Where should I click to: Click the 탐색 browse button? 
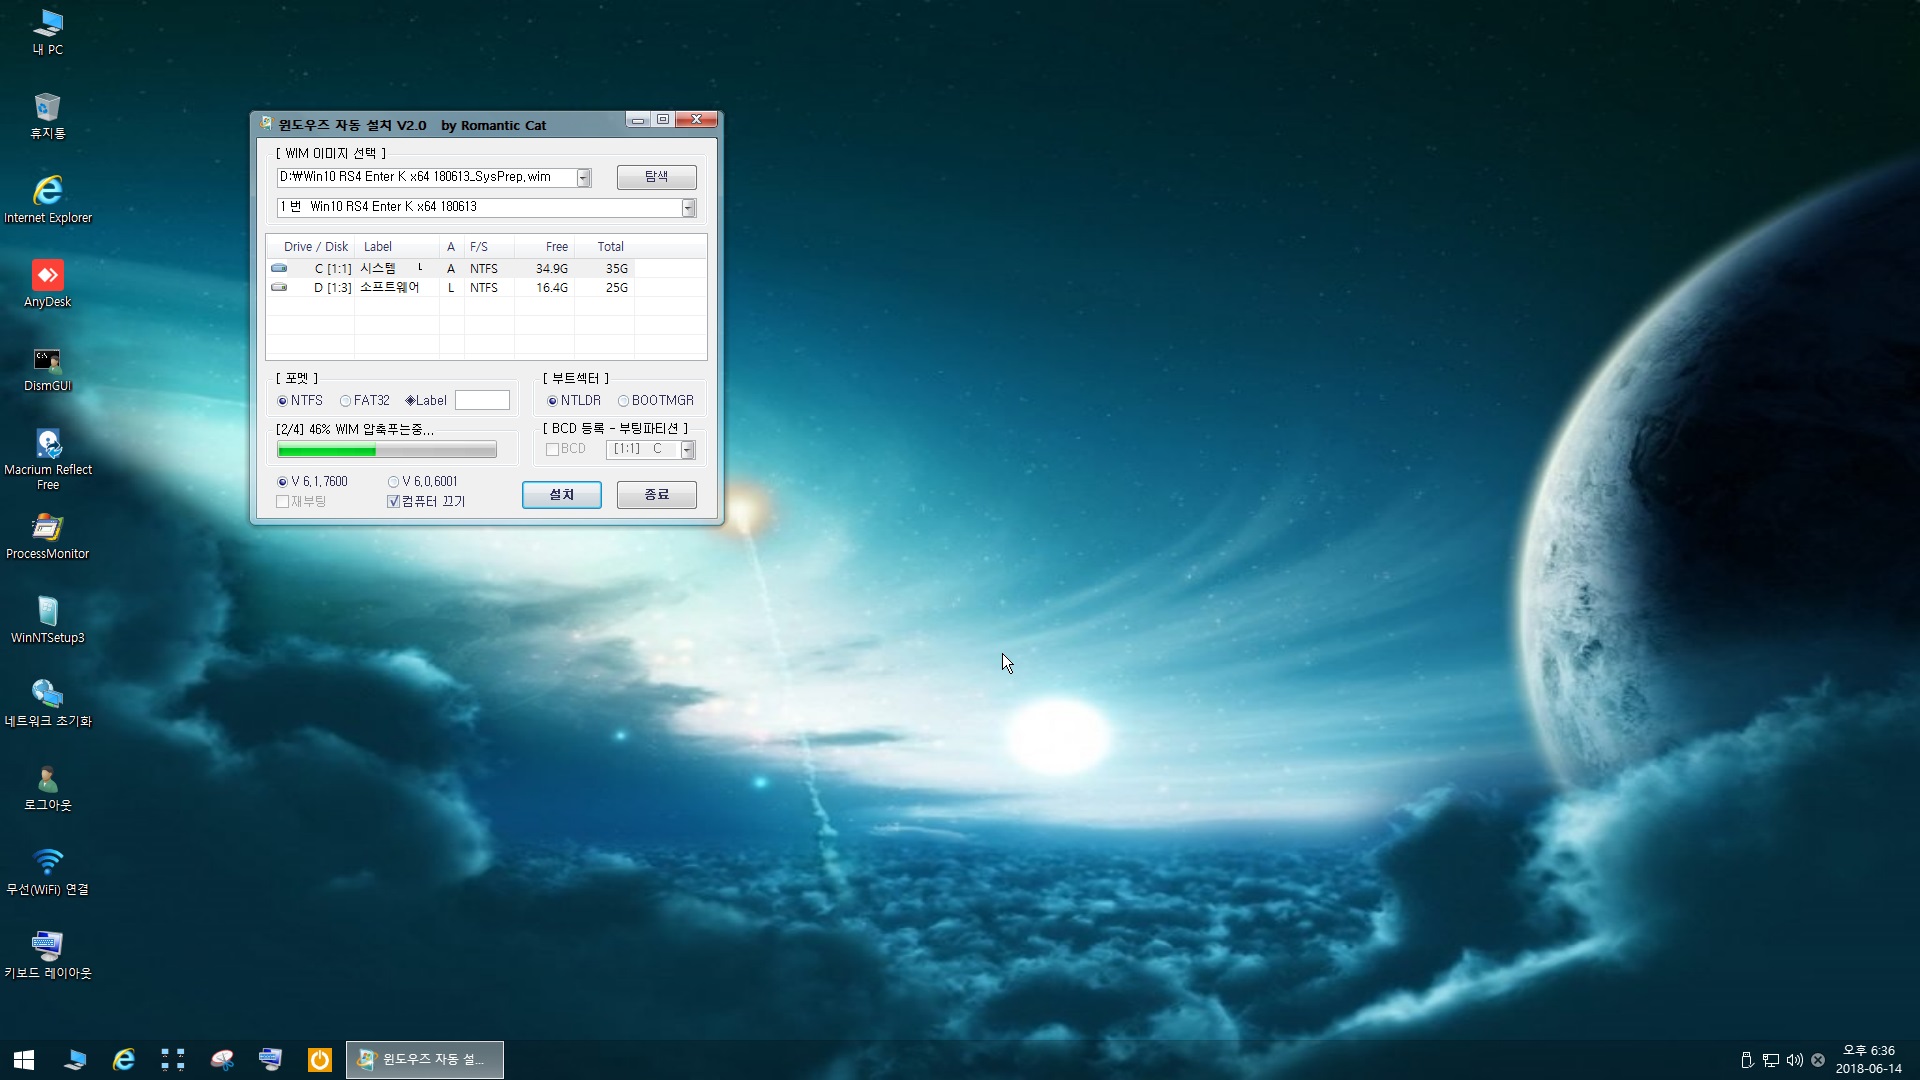point(656,177)
